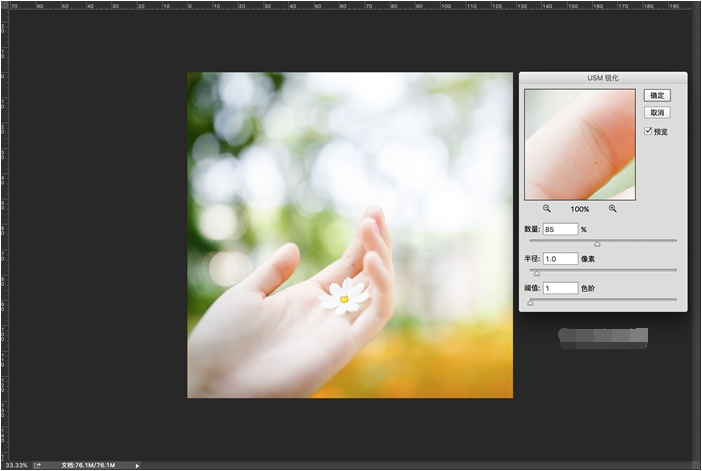Click the 阈值 threshold slider handle
The width and height of the screenshot is (702, 471).
coord(531,303)
